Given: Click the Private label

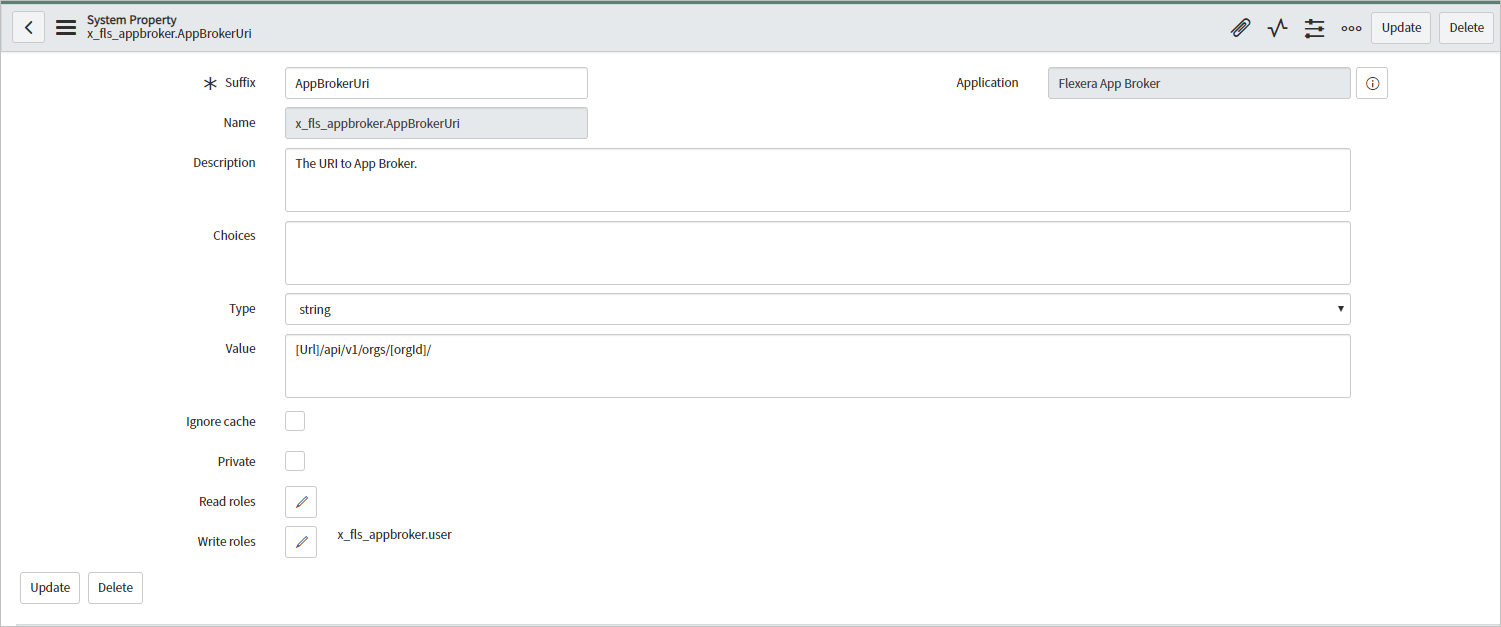Looking at the screenshot, I should point(237,462).
